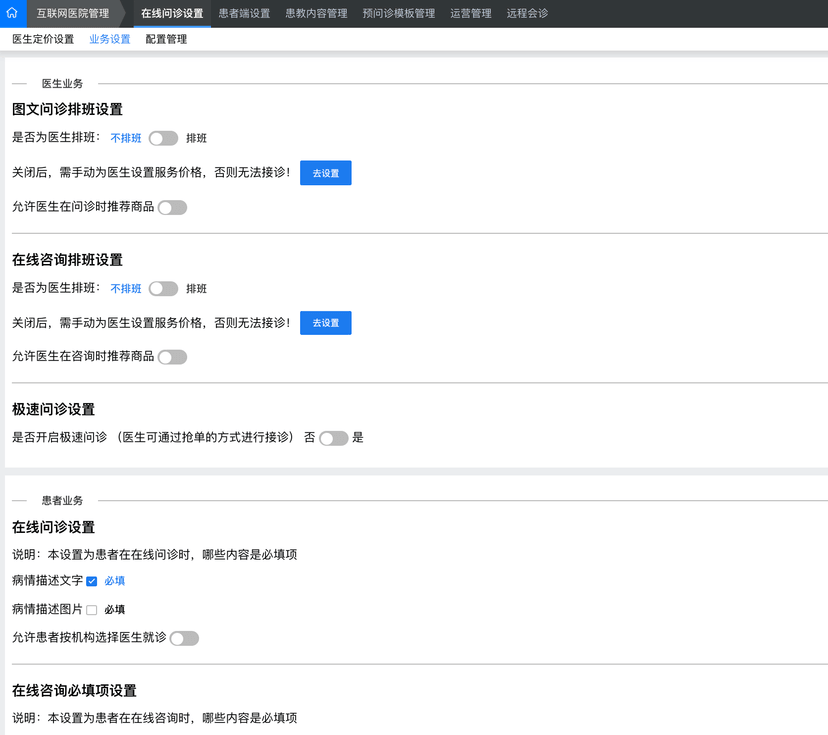Image resolution: width=828 pixels, height=735 pixels.
Task: Open the 运营管理 tab
Action: pyautogui.click(x=471, y=14)
